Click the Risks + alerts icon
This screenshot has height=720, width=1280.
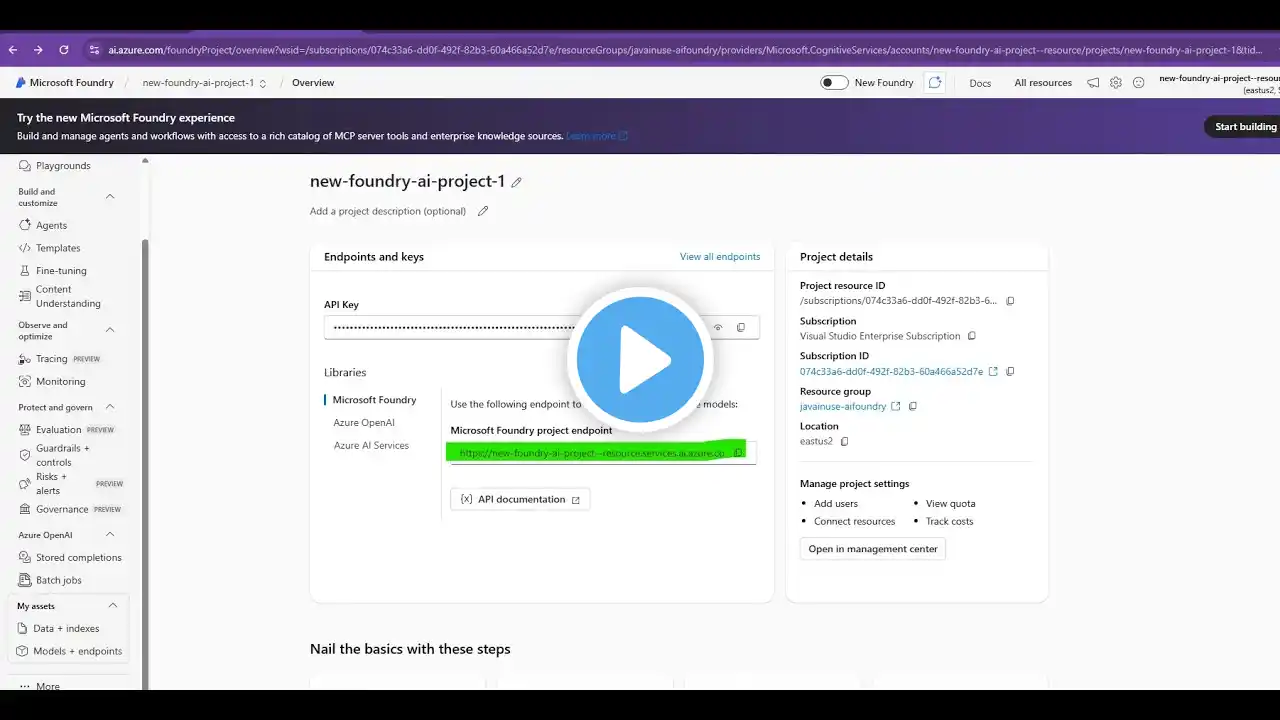(26, 483)
